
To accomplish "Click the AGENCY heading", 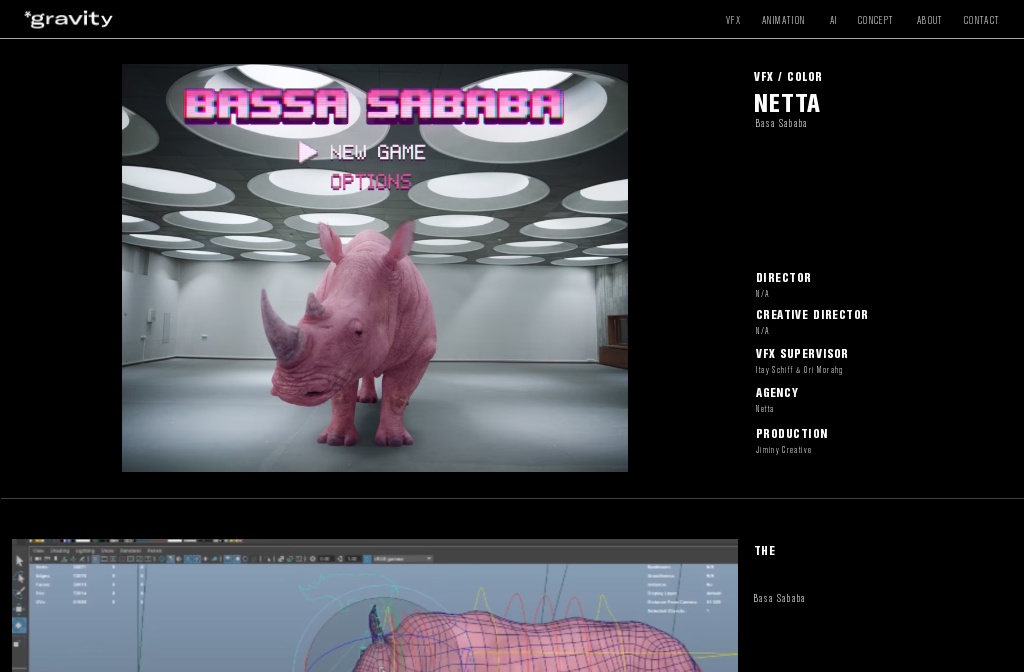I will coord(777,393).
